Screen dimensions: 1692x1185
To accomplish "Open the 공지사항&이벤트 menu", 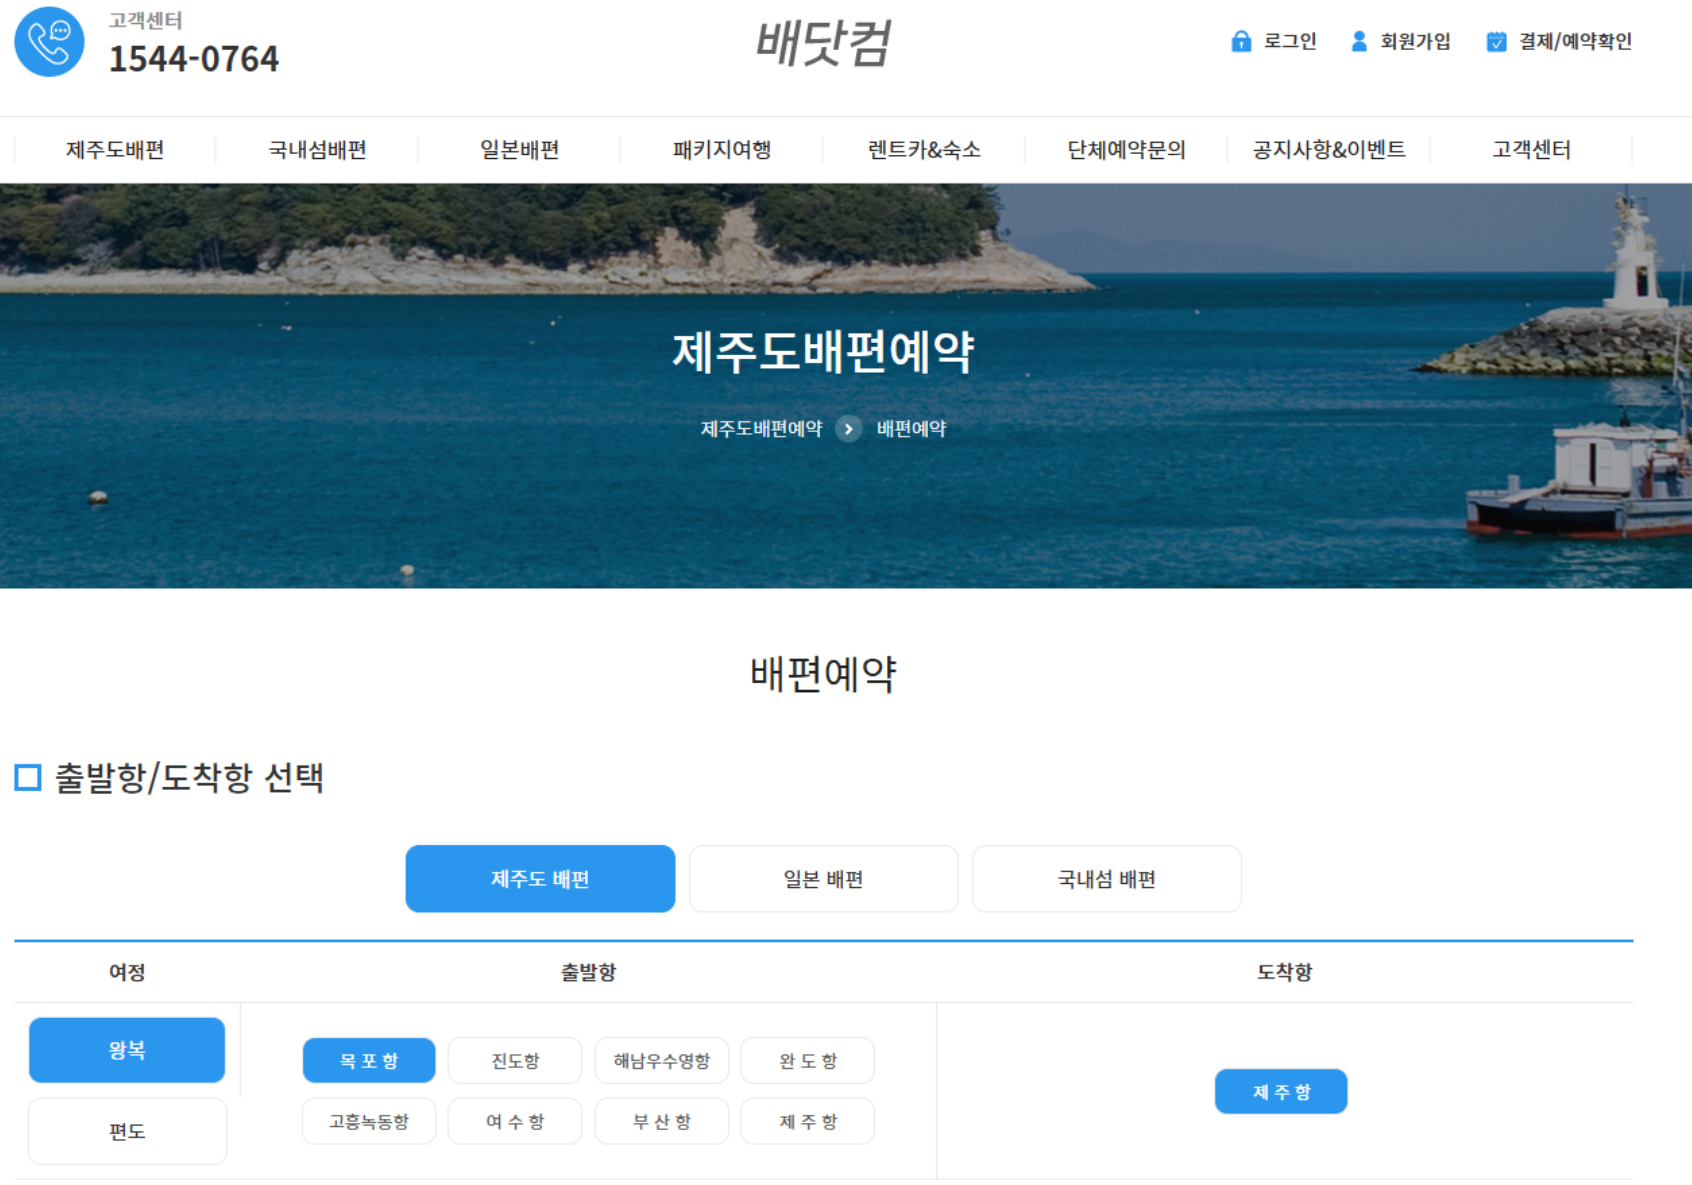I will click(1327, 149).
